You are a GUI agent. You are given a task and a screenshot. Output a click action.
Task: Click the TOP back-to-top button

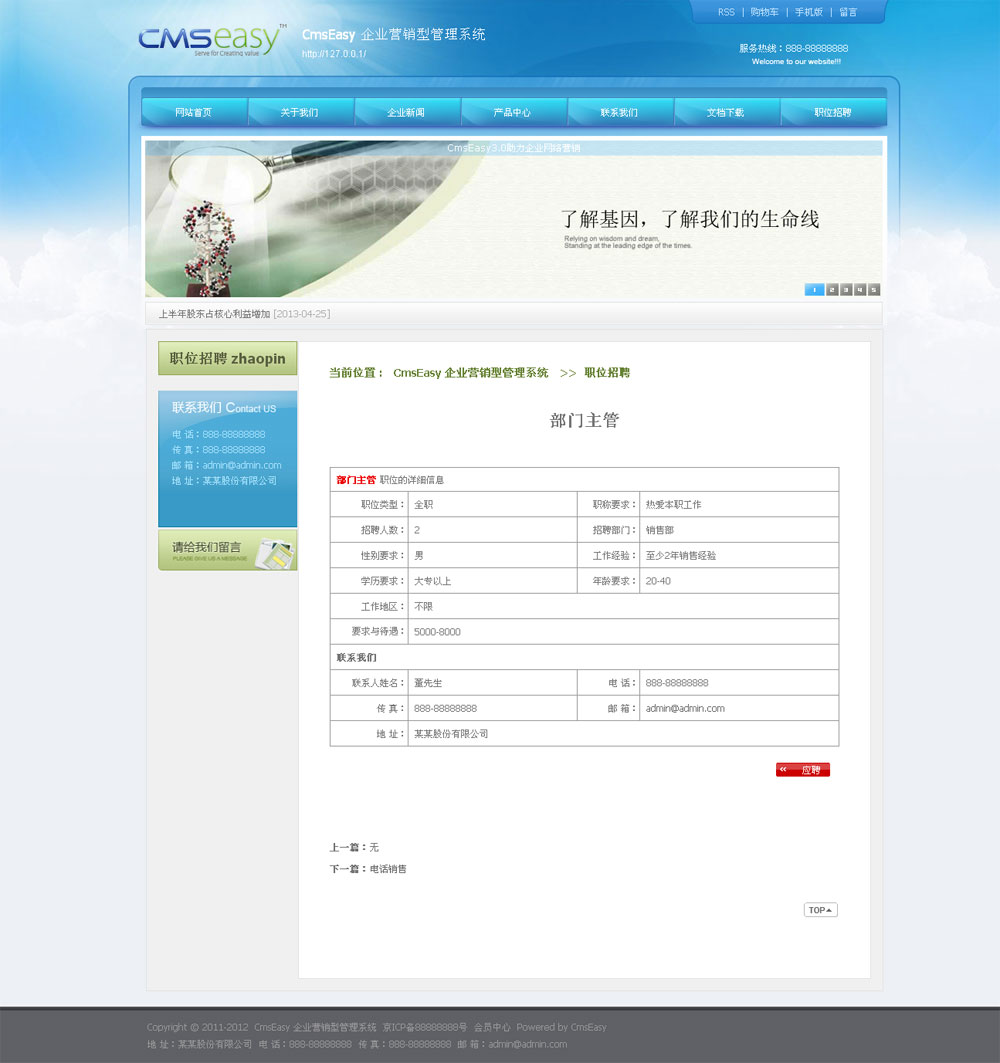point(820,910)
